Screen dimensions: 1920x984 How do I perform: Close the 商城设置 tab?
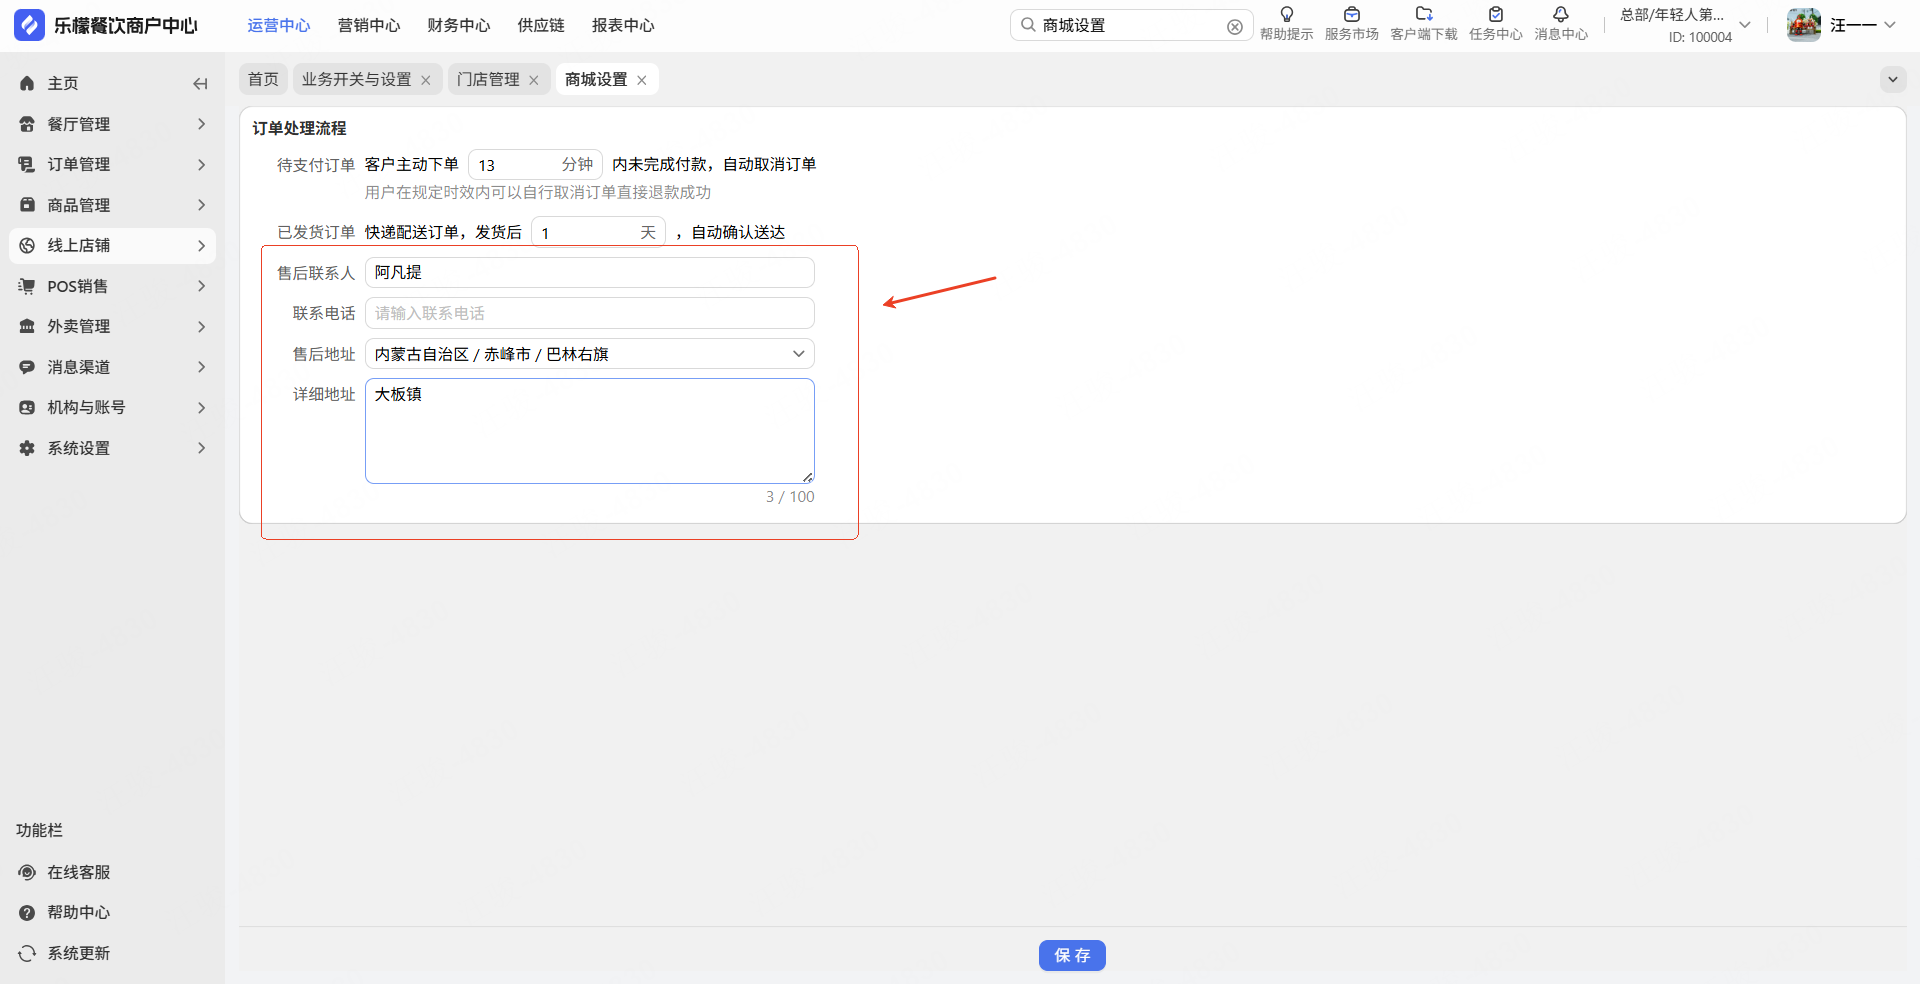642,80
